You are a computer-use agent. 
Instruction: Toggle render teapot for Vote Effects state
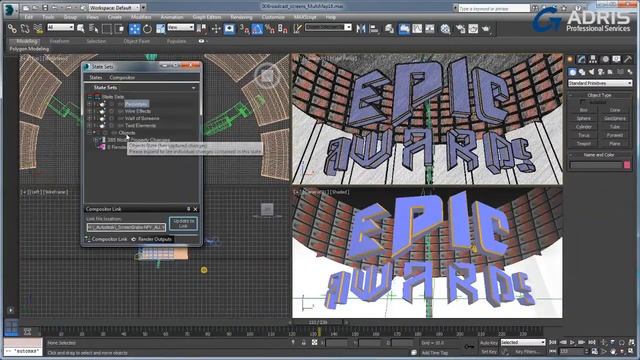coord(102,111)
